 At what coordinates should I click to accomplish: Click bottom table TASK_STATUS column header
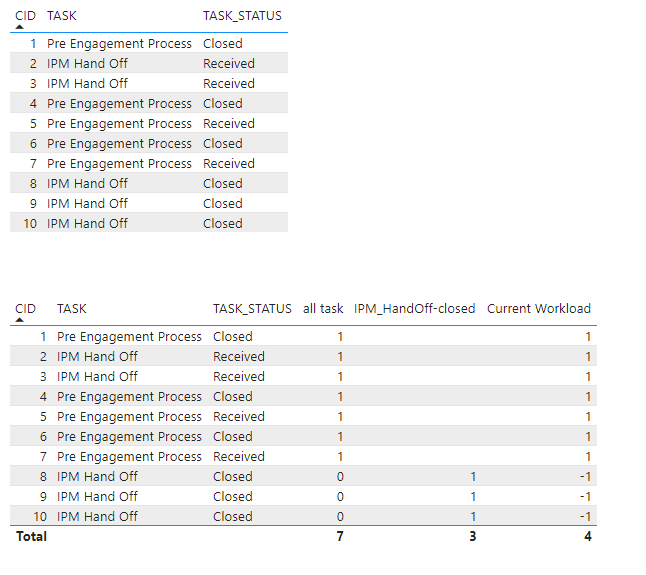(252, 309)
